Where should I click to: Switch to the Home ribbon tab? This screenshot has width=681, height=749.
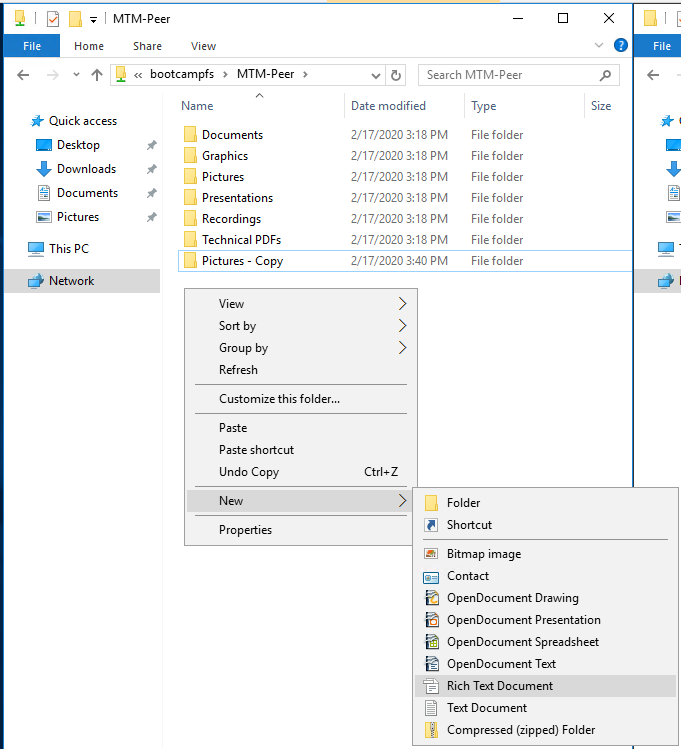[89, 46]
